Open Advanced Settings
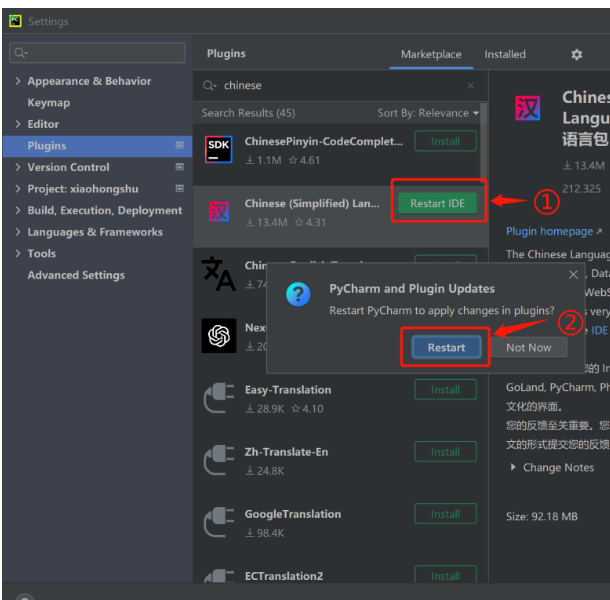Screen dimensions: 610x600 point(76,275)
